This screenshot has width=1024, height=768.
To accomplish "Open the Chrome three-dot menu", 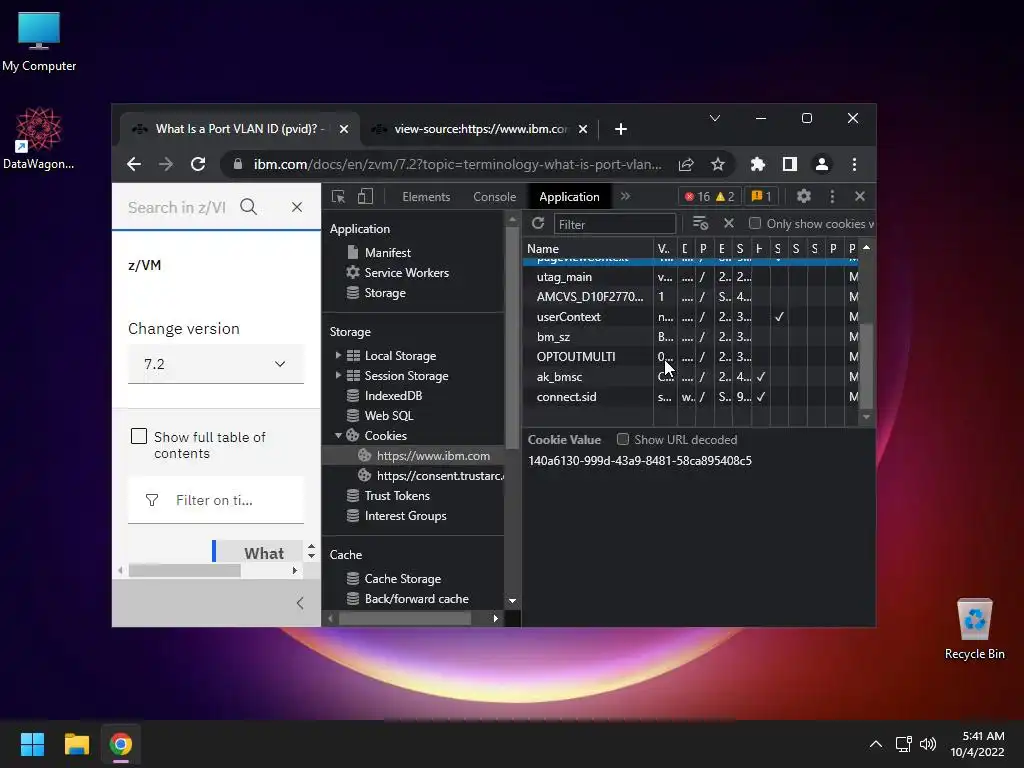I will tap(854, 165).
